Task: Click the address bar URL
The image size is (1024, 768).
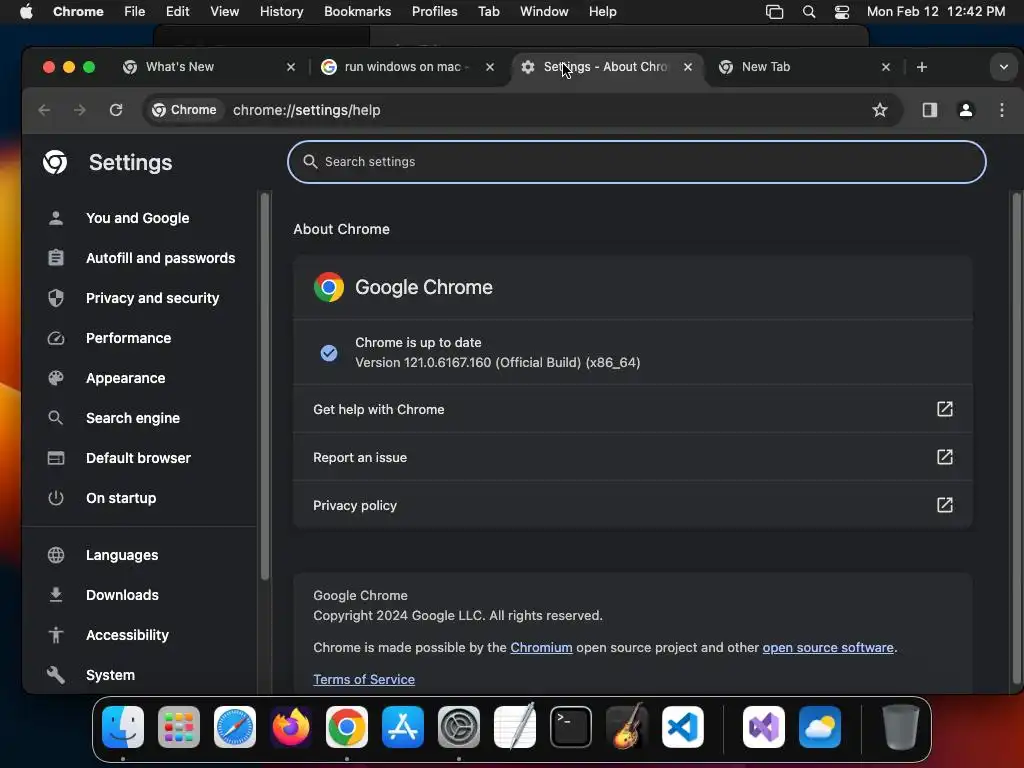Action: point(307,110)
